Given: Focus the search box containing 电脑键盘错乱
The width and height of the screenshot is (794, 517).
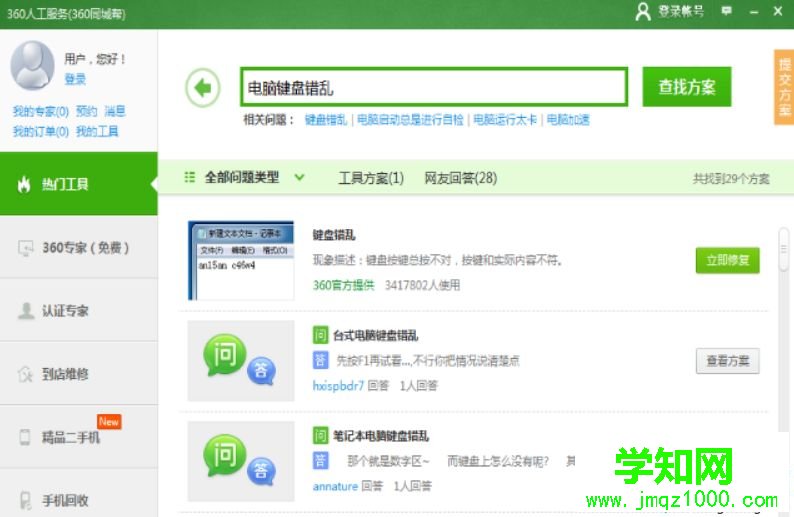Looking at the screenshot, I should tap(434, 87).
